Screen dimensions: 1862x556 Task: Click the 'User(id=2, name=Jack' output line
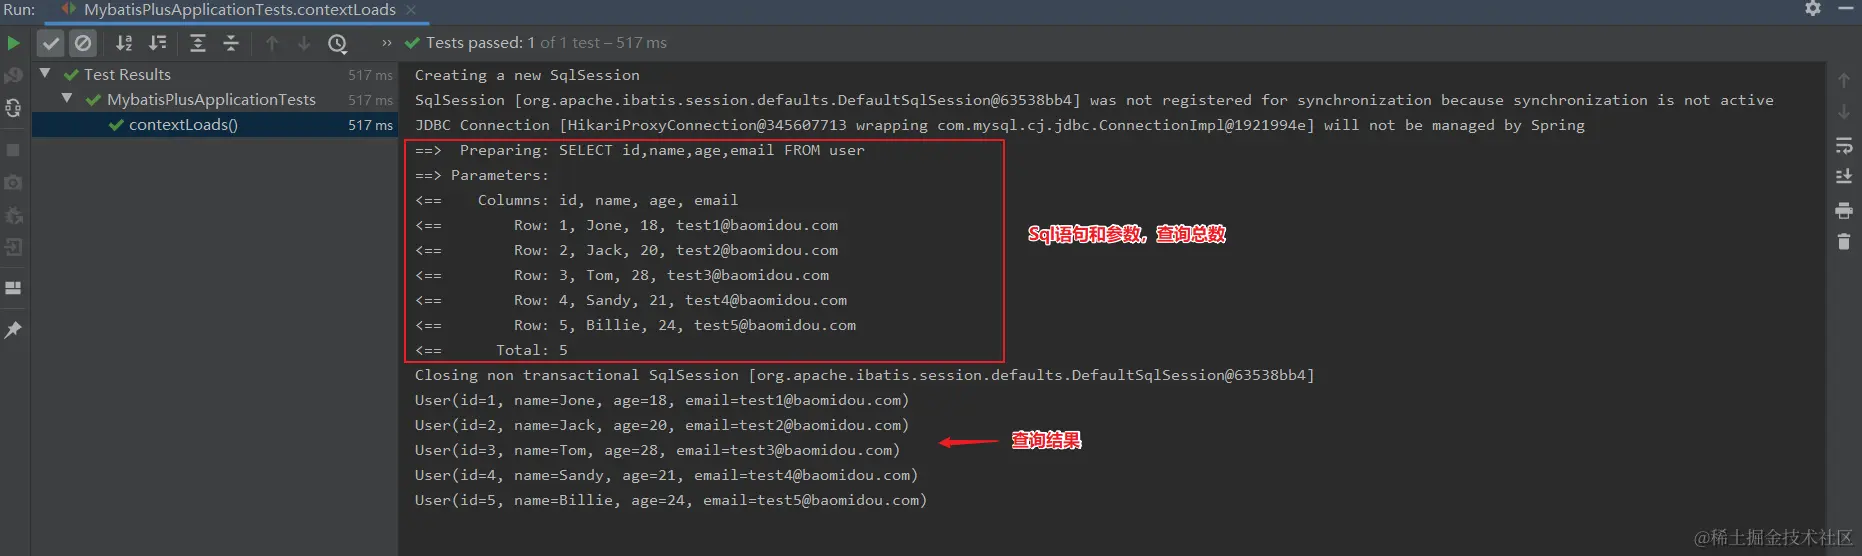coord(662,425)
